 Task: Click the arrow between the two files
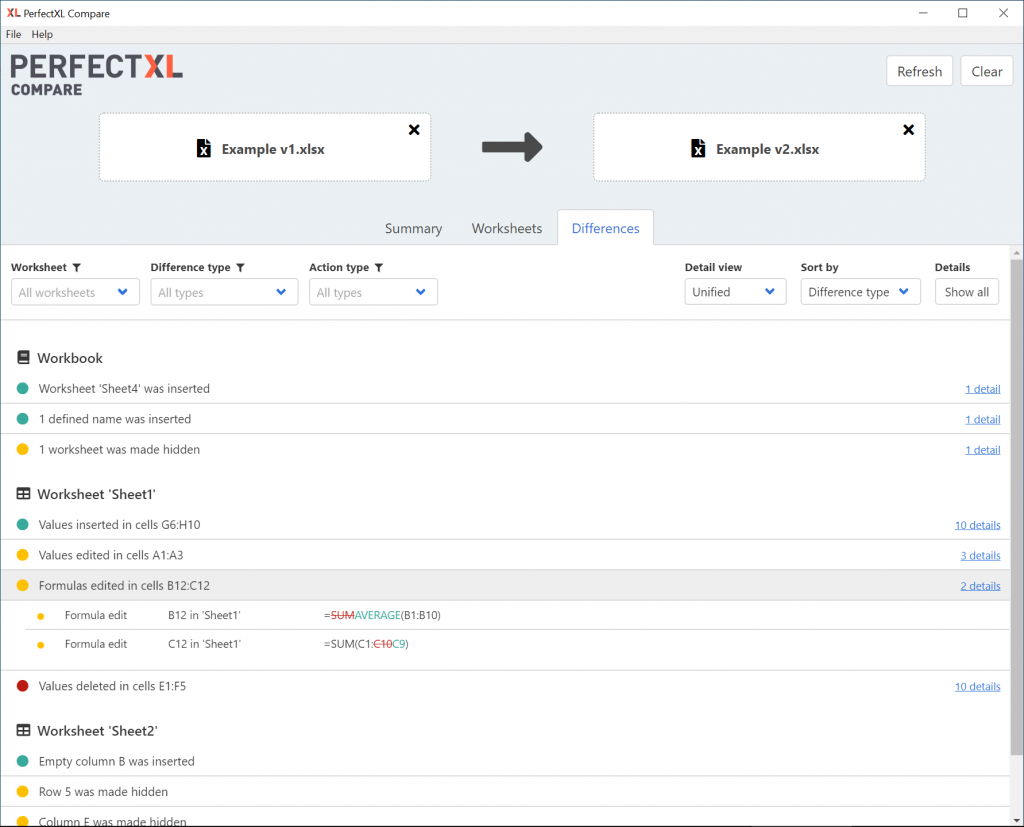(512, 147)
